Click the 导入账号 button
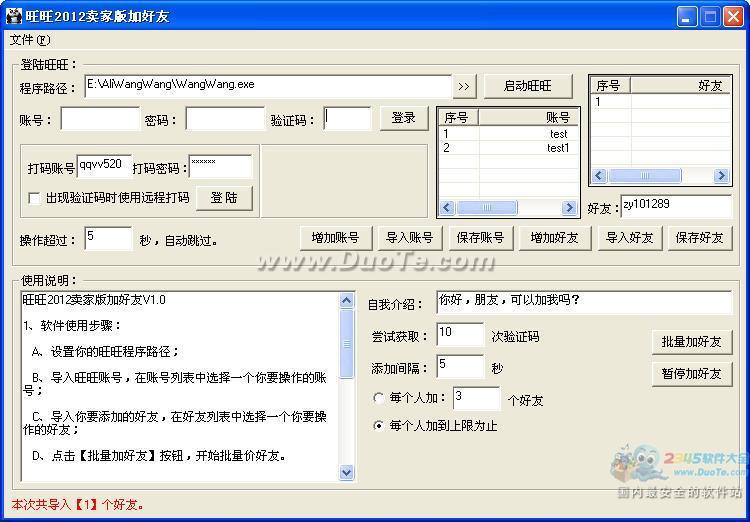Image resolution: width=750 pixels, height=522 pixels. tap(410, 238)
